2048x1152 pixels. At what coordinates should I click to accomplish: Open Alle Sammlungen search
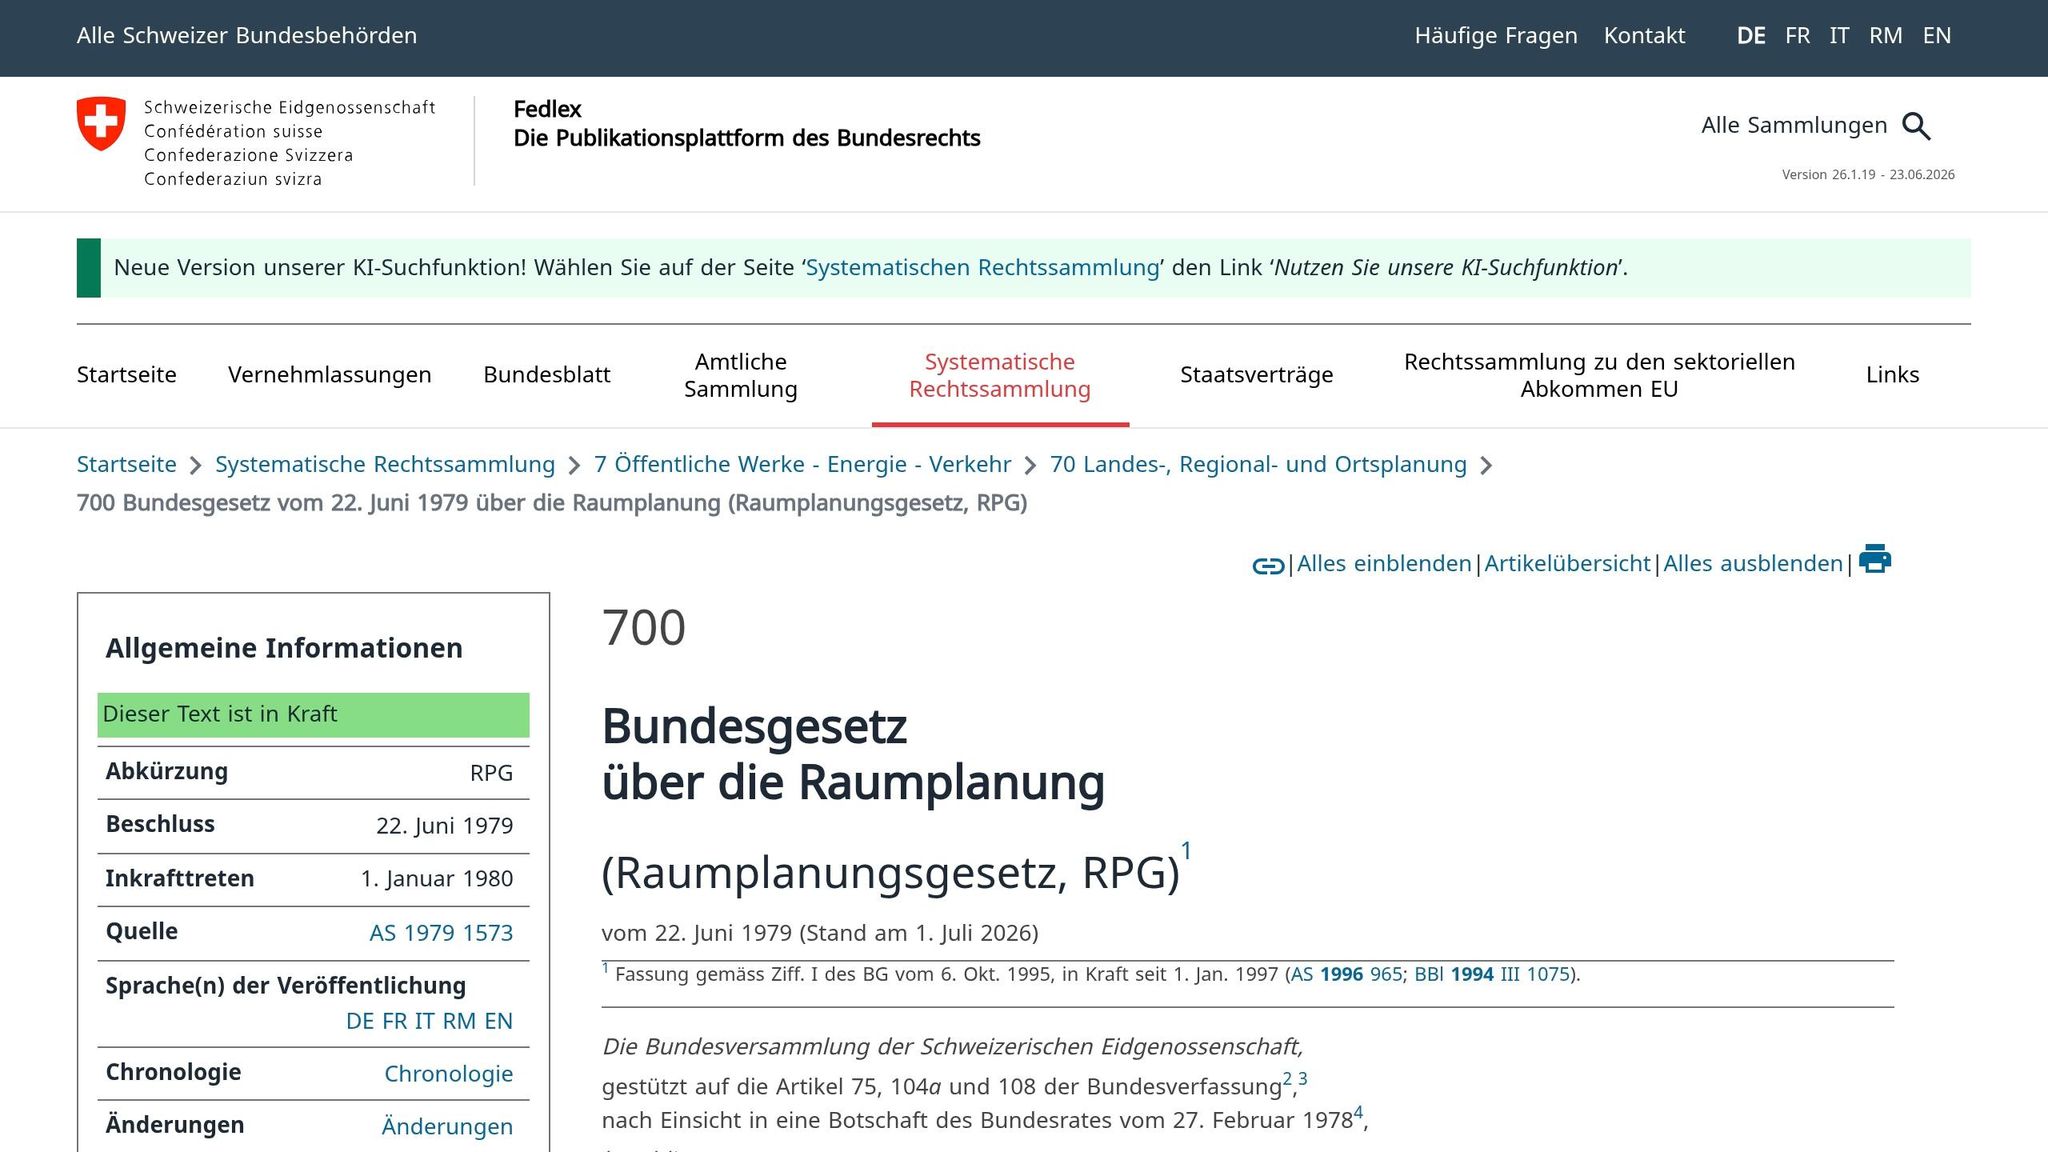[x=1794, y=125]
